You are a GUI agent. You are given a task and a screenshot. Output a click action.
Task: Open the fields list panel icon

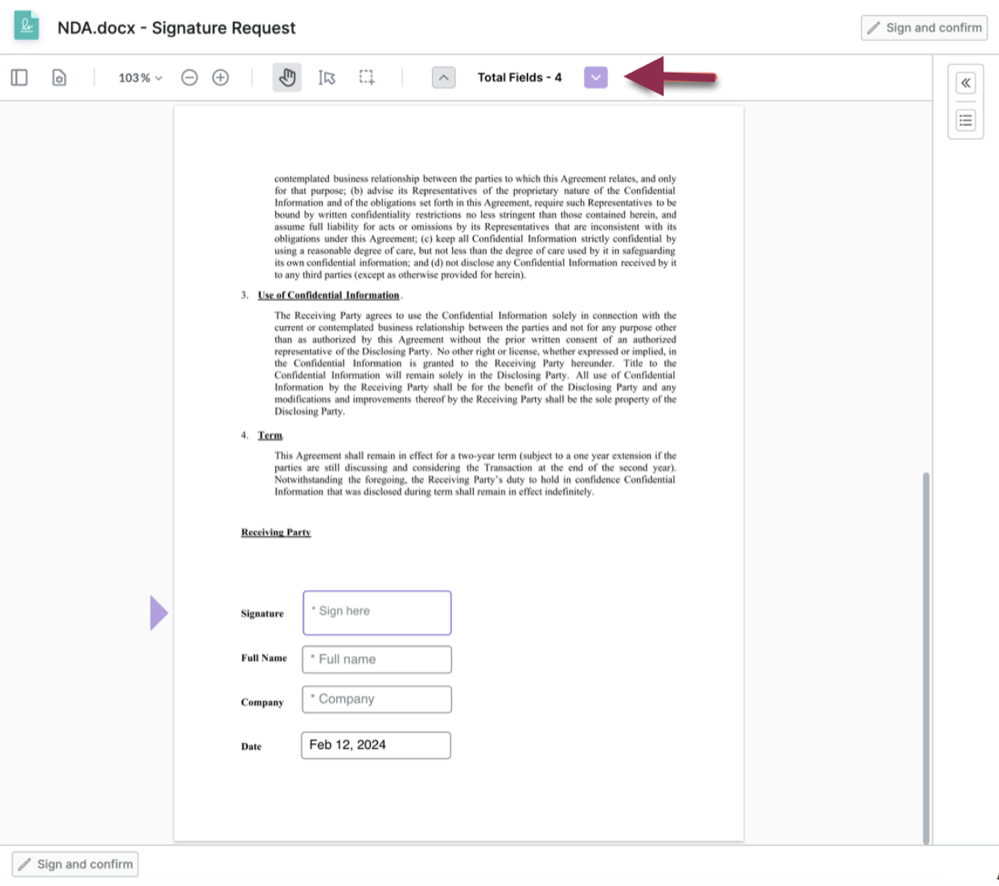coord(964,120)
